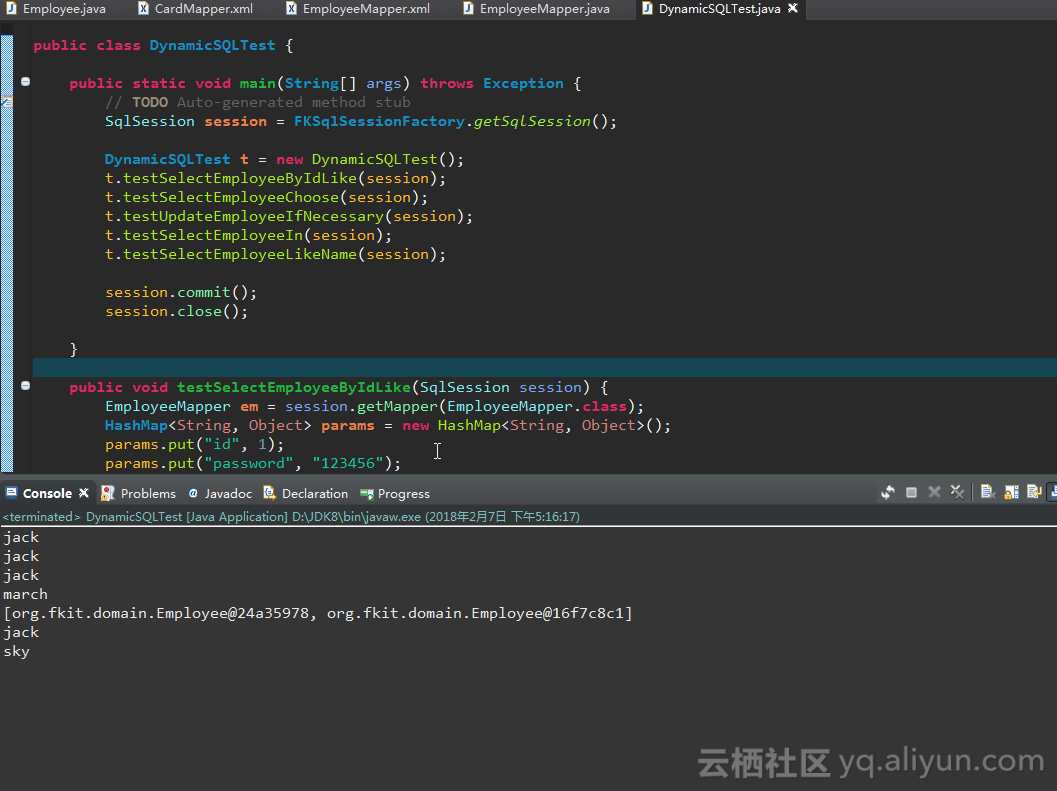Click the Javadoc view icon

(x=195, y=493)
